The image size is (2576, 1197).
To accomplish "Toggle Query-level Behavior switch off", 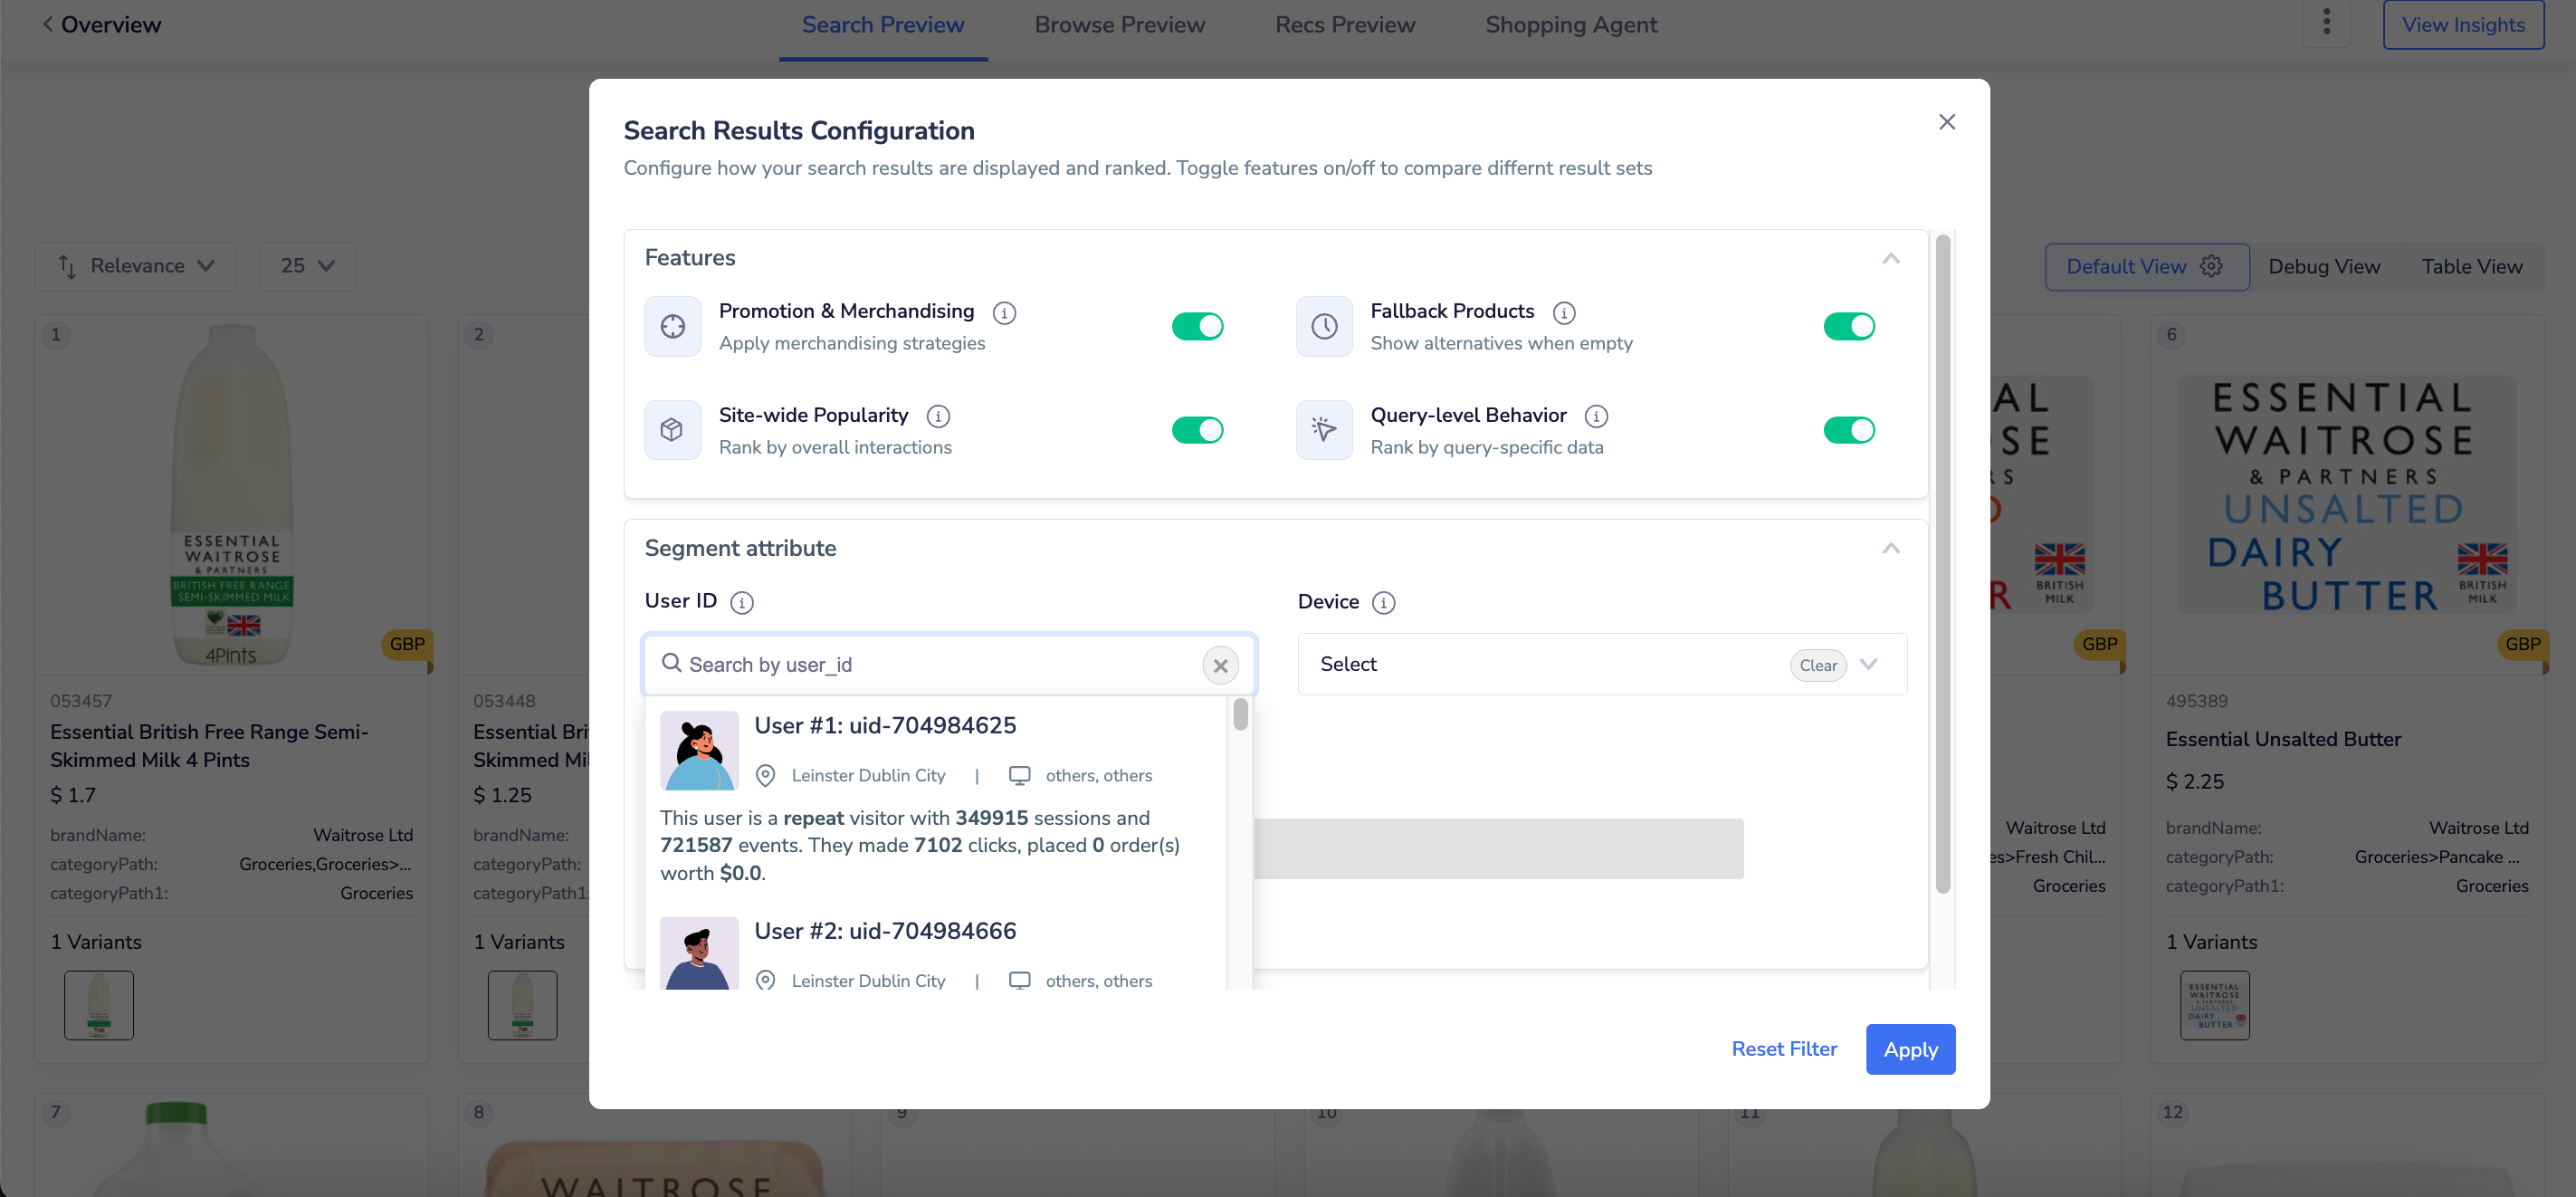I will point(1848,430).
